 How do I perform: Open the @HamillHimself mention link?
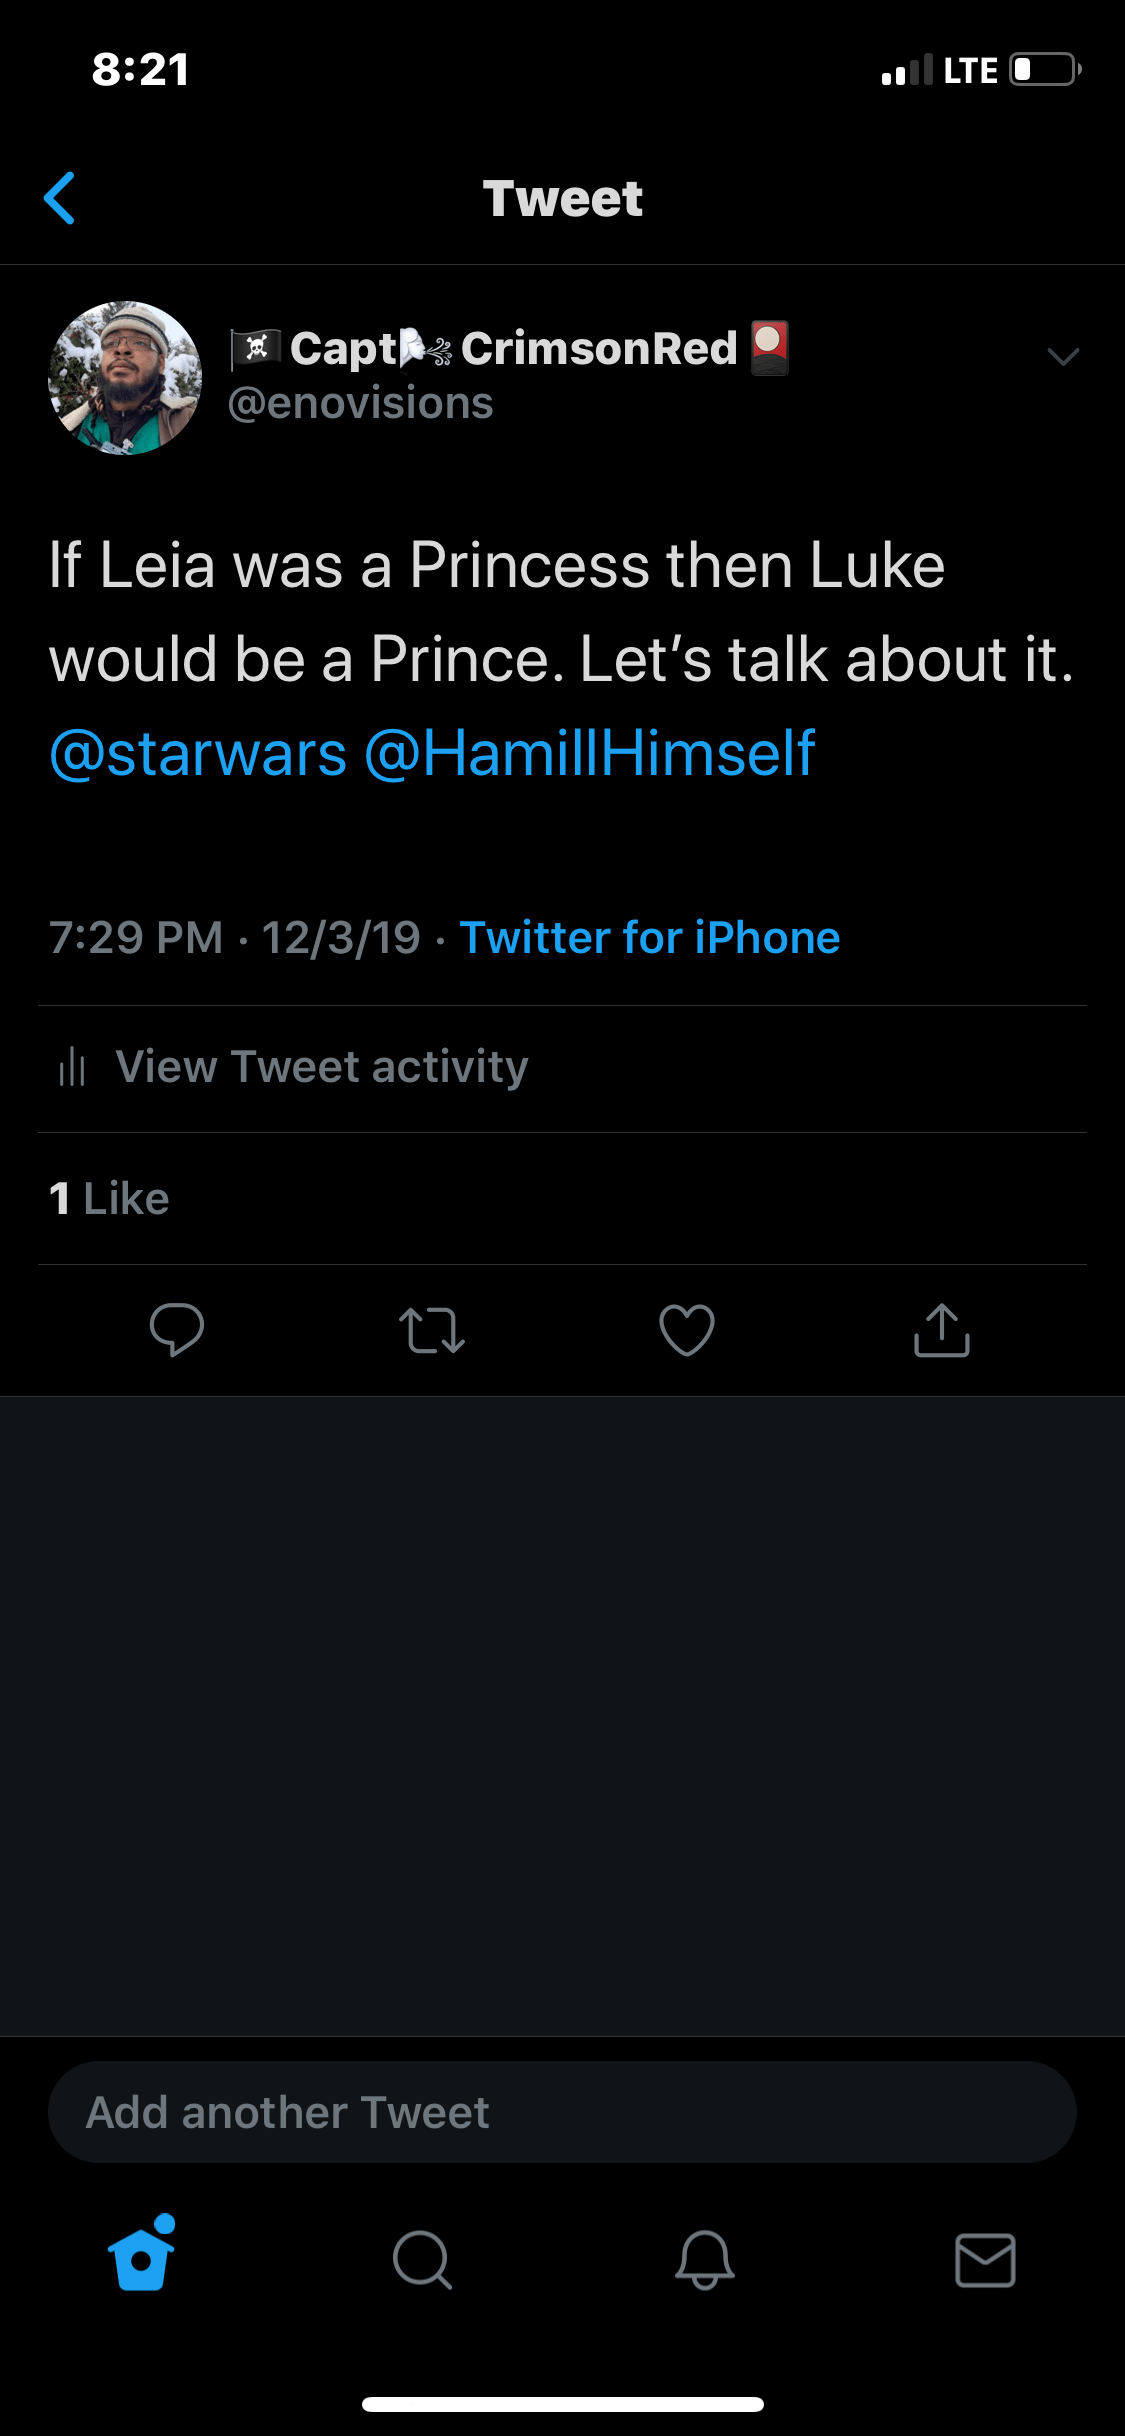[x=589, y=753]
